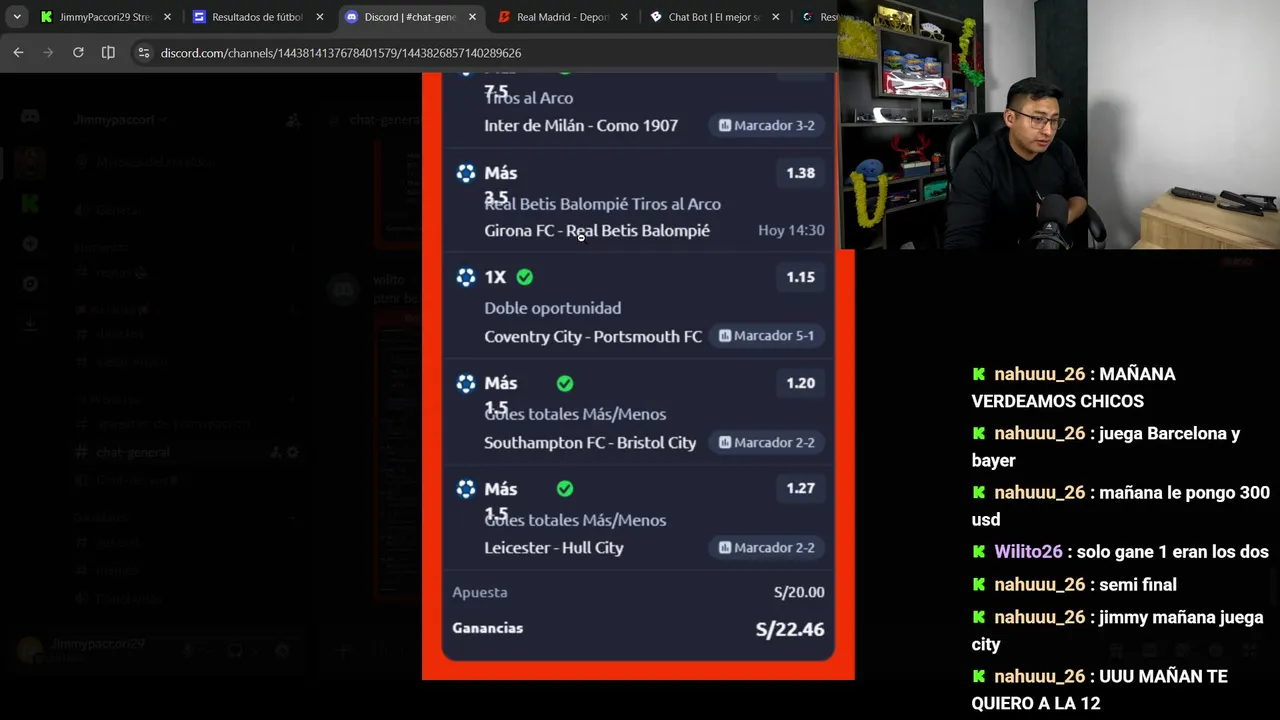Click 'Coventry City - Portsmouth FC' match
This screenshot has height=720, width=1280.
point(593,336)
